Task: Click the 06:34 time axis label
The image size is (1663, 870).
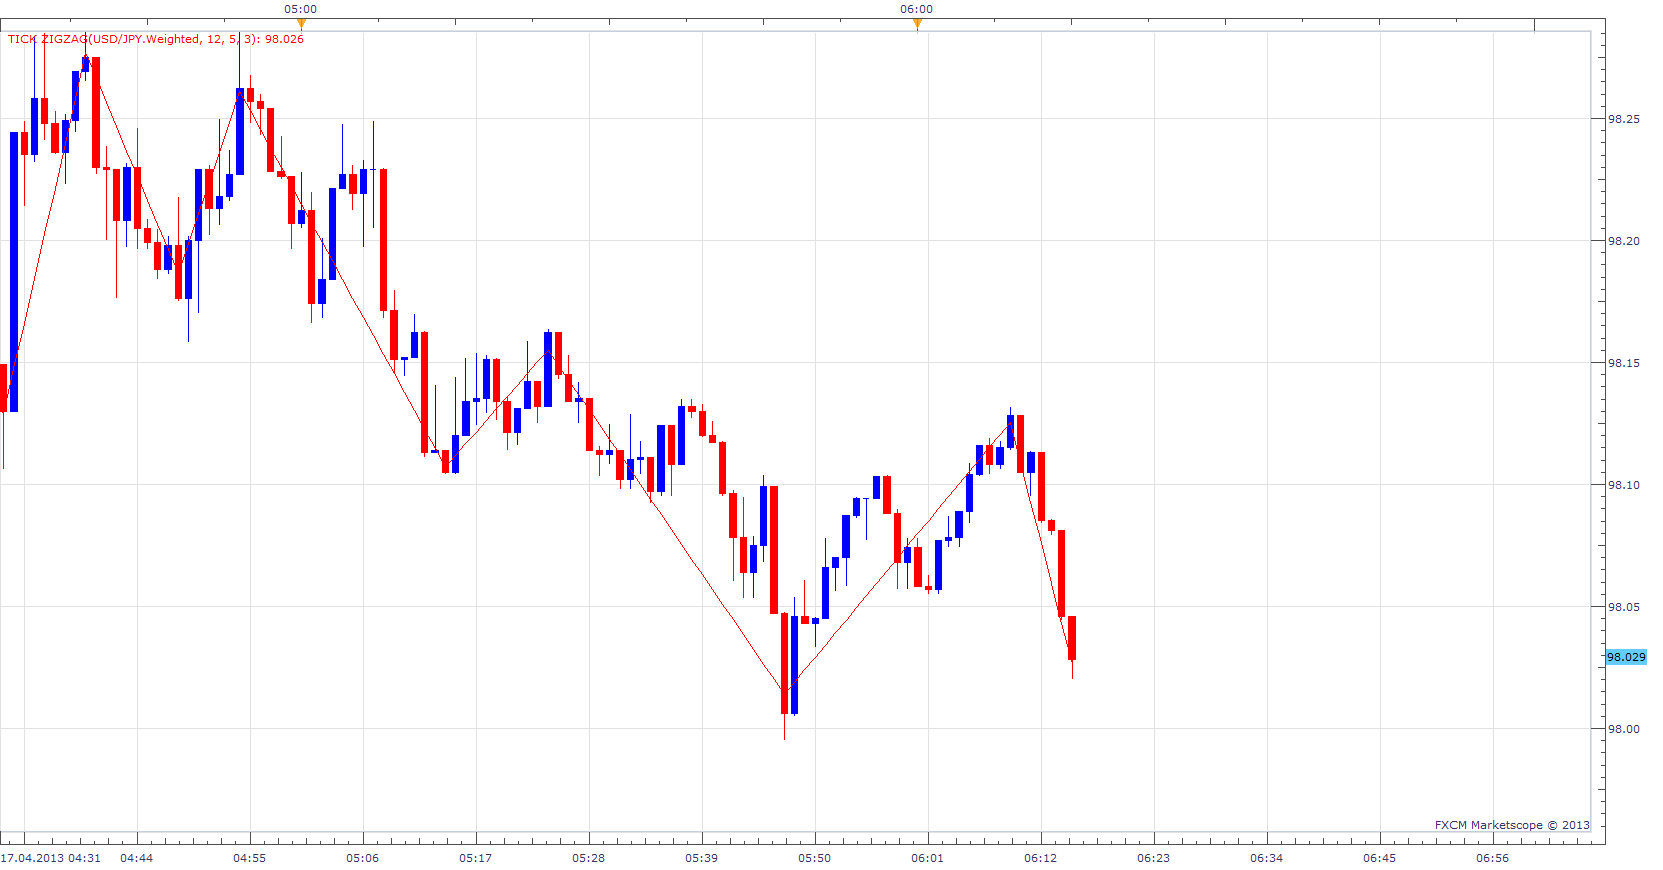Action: pyautogui.click(x=1267, y=858)
